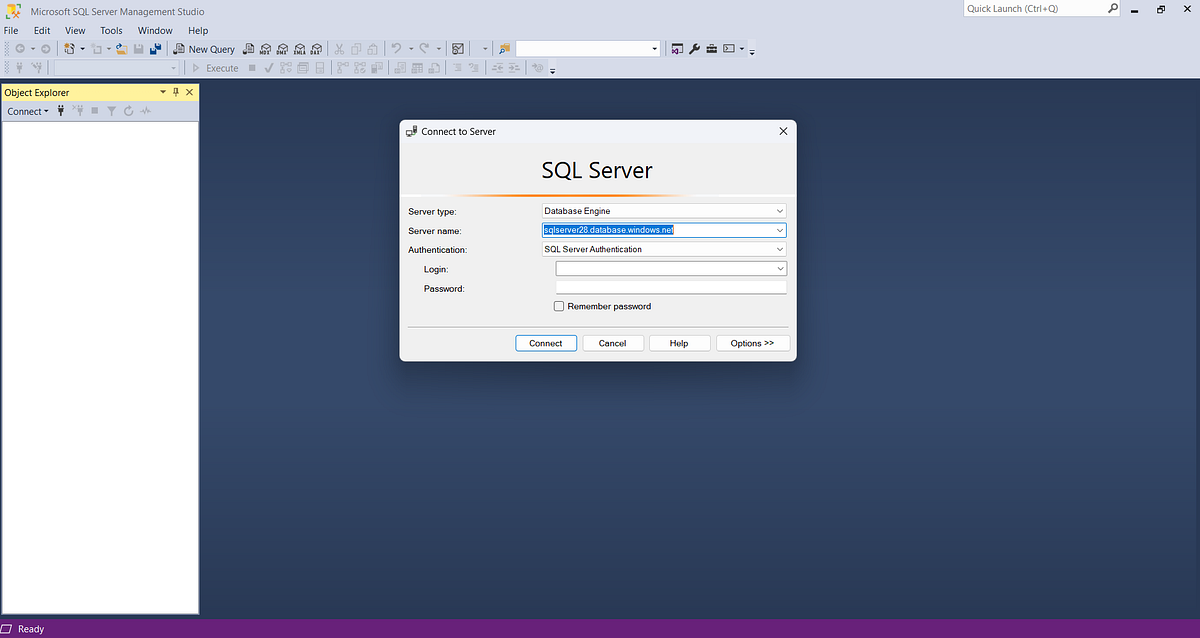
Task: Click the Redo arrow icon
Action: click(x=424, y=49)
